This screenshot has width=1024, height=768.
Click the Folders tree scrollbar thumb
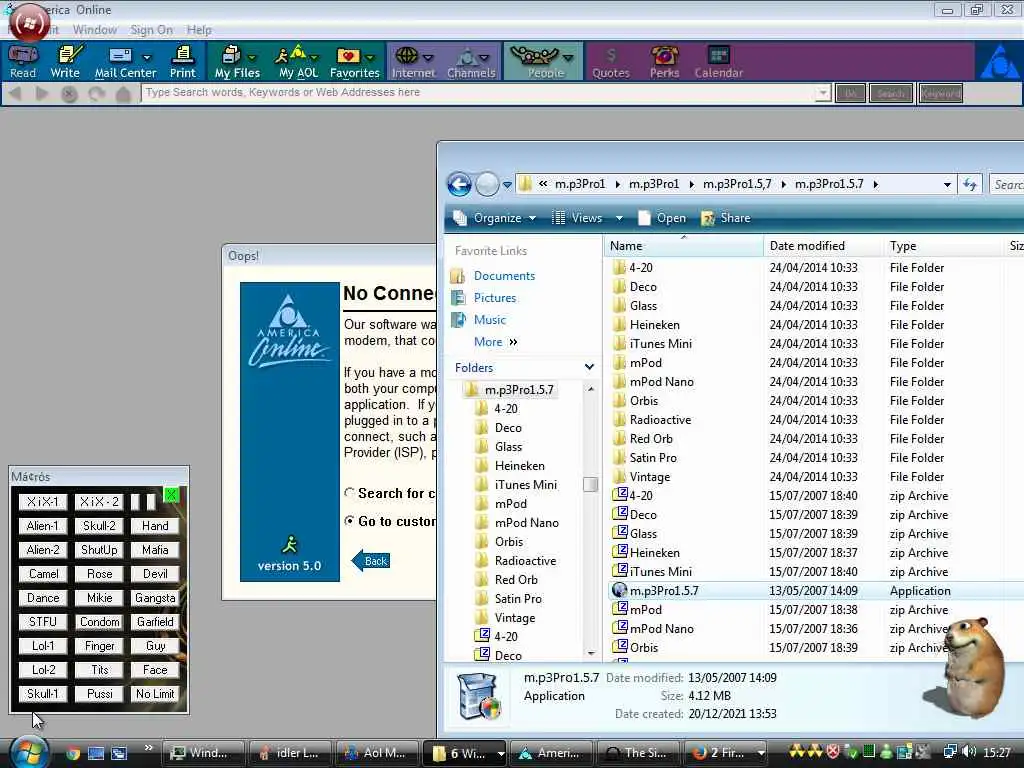590,485
